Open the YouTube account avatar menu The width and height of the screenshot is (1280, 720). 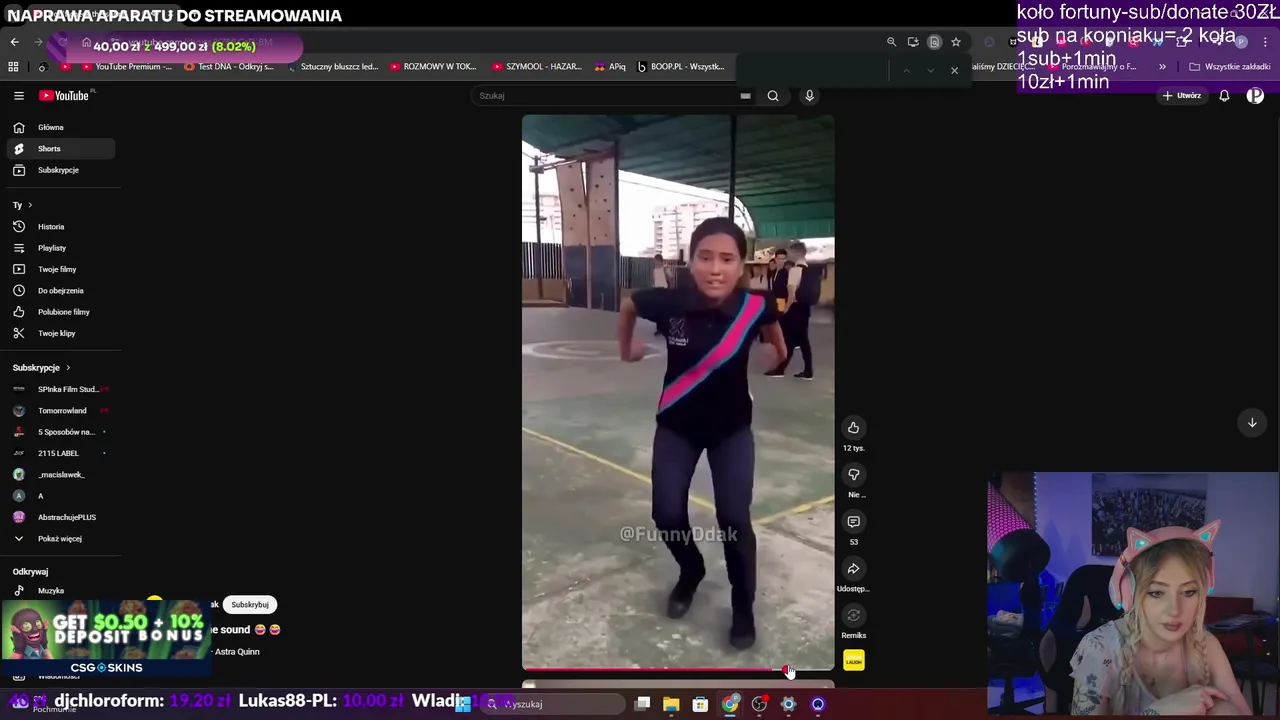point(1255,96)
